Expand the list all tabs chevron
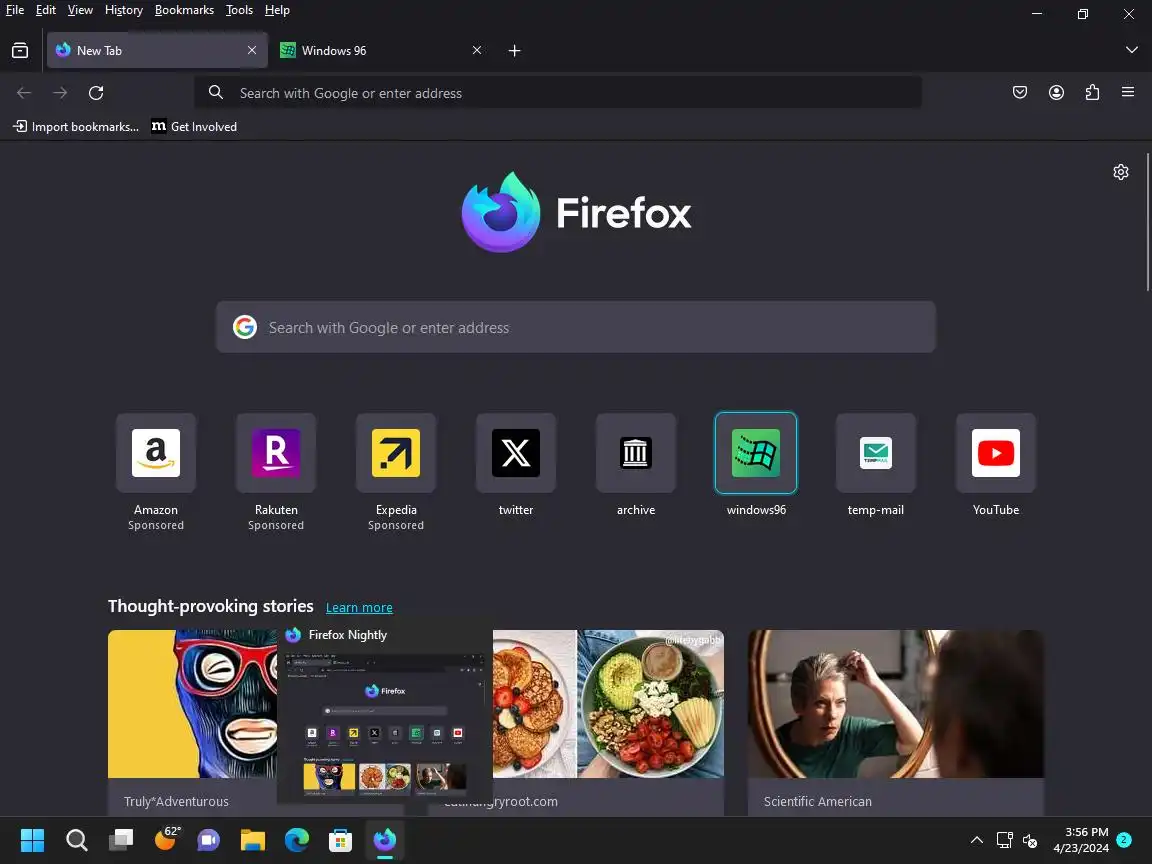This screenshot has width=1152, height=864. pos(1131,50)
